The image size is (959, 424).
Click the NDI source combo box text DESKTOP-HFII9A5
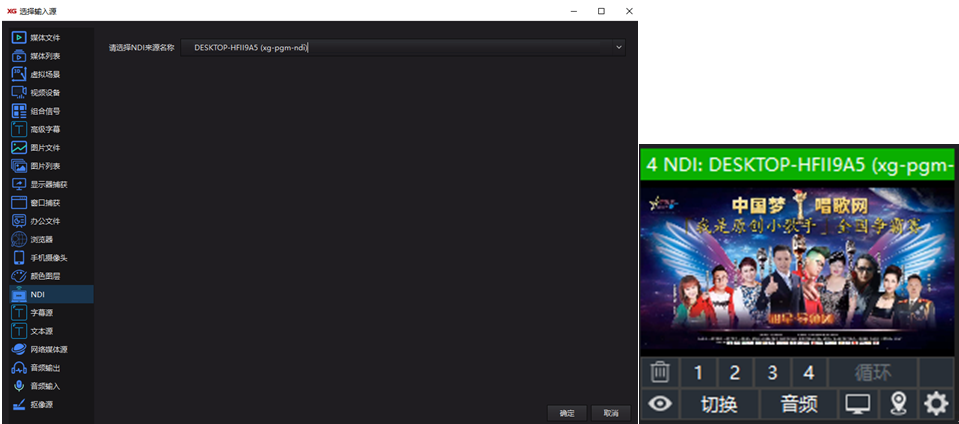click(251, 47)
